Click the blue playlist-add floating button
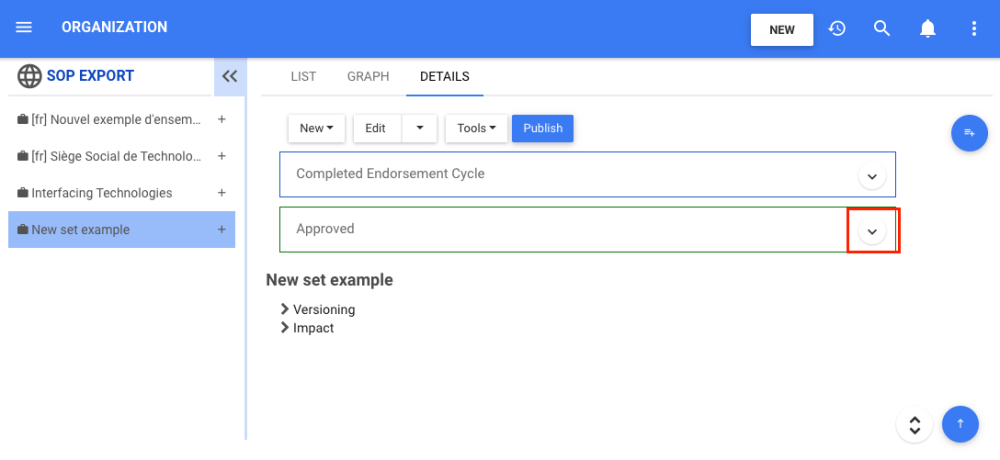The height and width of the screenshot is (460, 1000). click(x=969, y=133)
